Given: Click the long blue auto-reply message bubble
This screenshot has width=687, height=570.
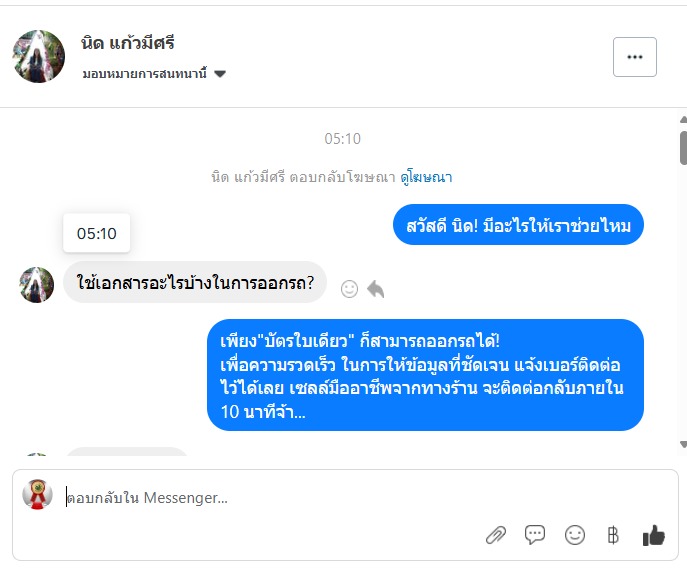Looking at the screenshot, I should [x=425, y=375].
